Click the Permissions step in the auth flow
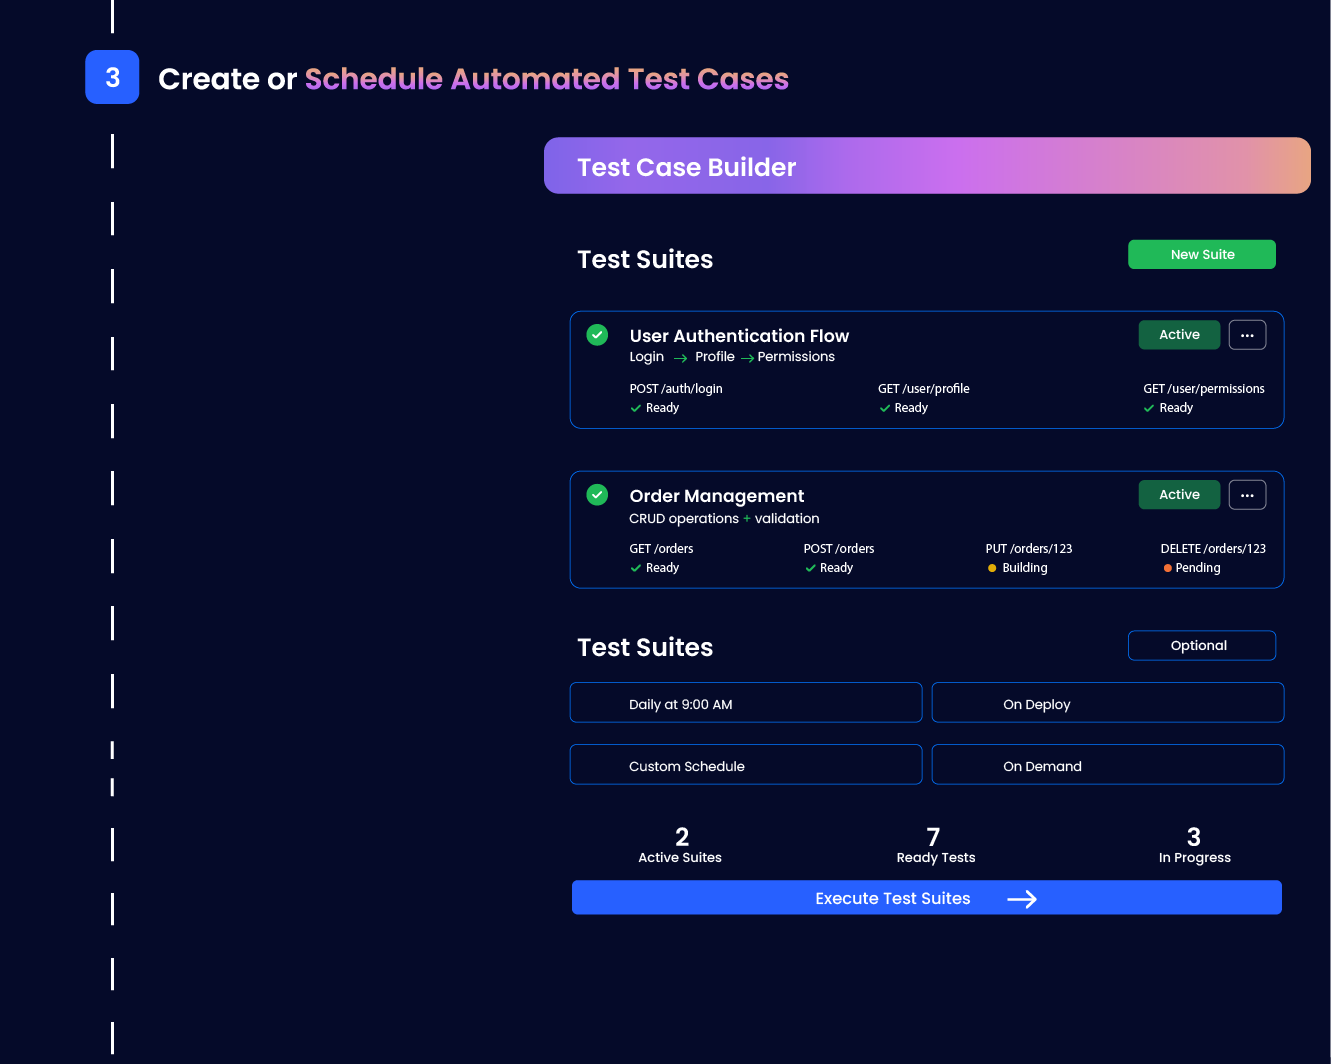The height and width of the screenshot is (1064, 1331). click(796, 357)
